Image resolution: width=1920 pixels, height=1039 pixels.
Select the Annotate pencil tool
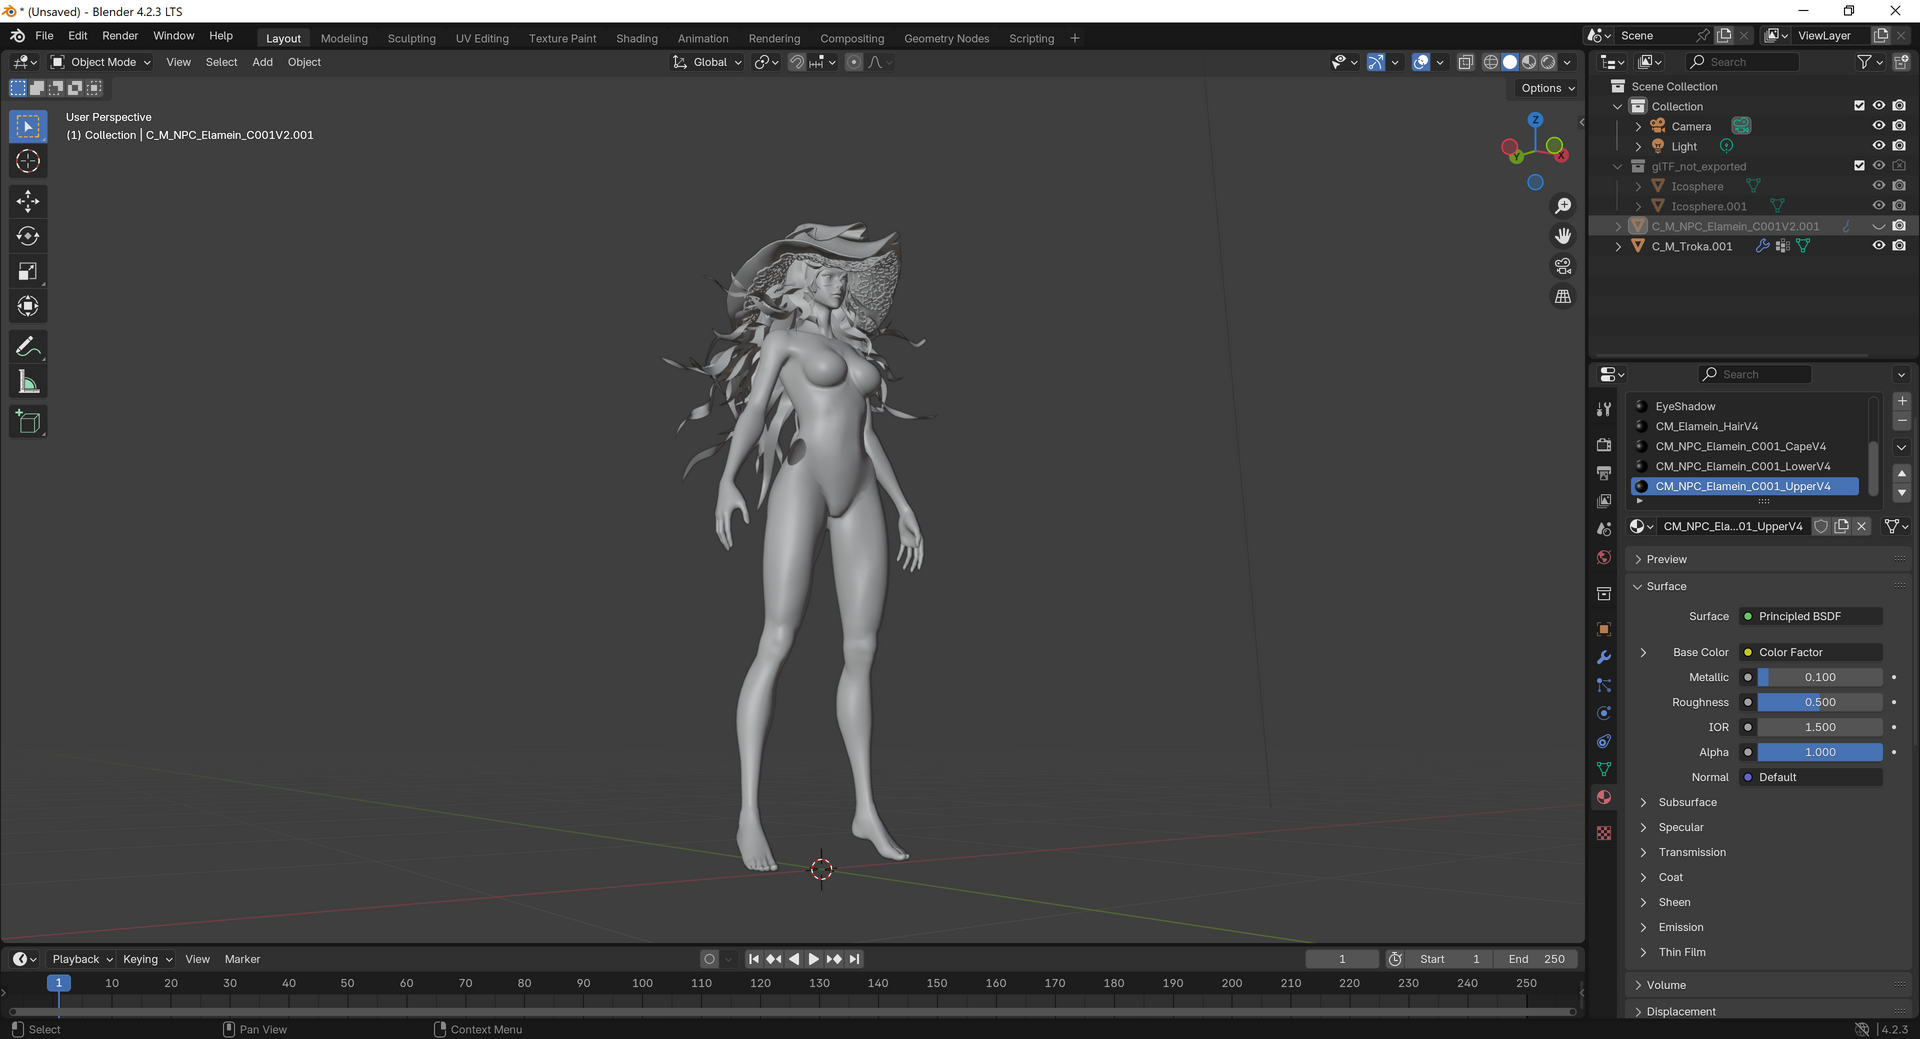(x=28, y=347)
